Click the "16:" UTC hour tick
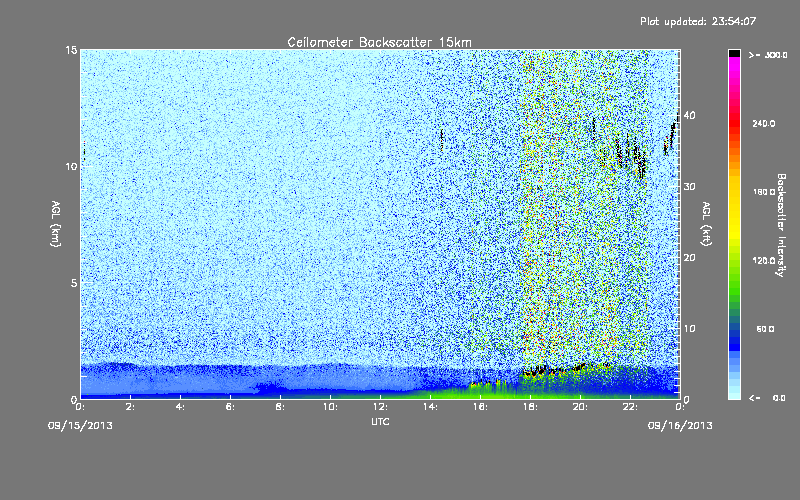Screen dimensions: 800x500 point(481,407)
